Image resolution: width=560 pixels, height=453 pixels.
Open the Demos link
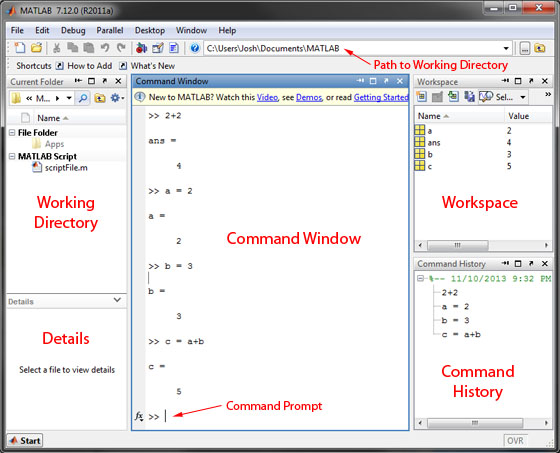[x=309, y=97]
